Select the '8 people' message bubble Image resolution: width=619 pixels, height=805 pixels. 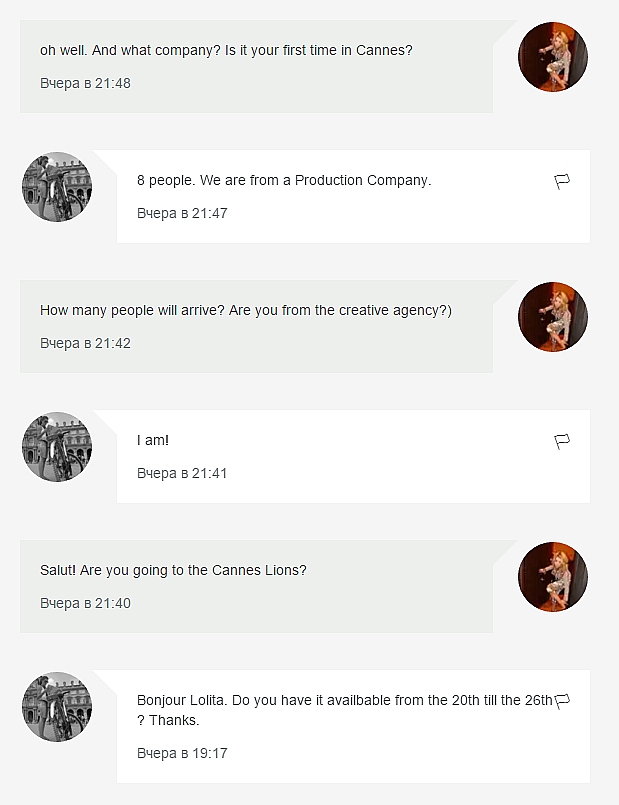pos(284,181)
